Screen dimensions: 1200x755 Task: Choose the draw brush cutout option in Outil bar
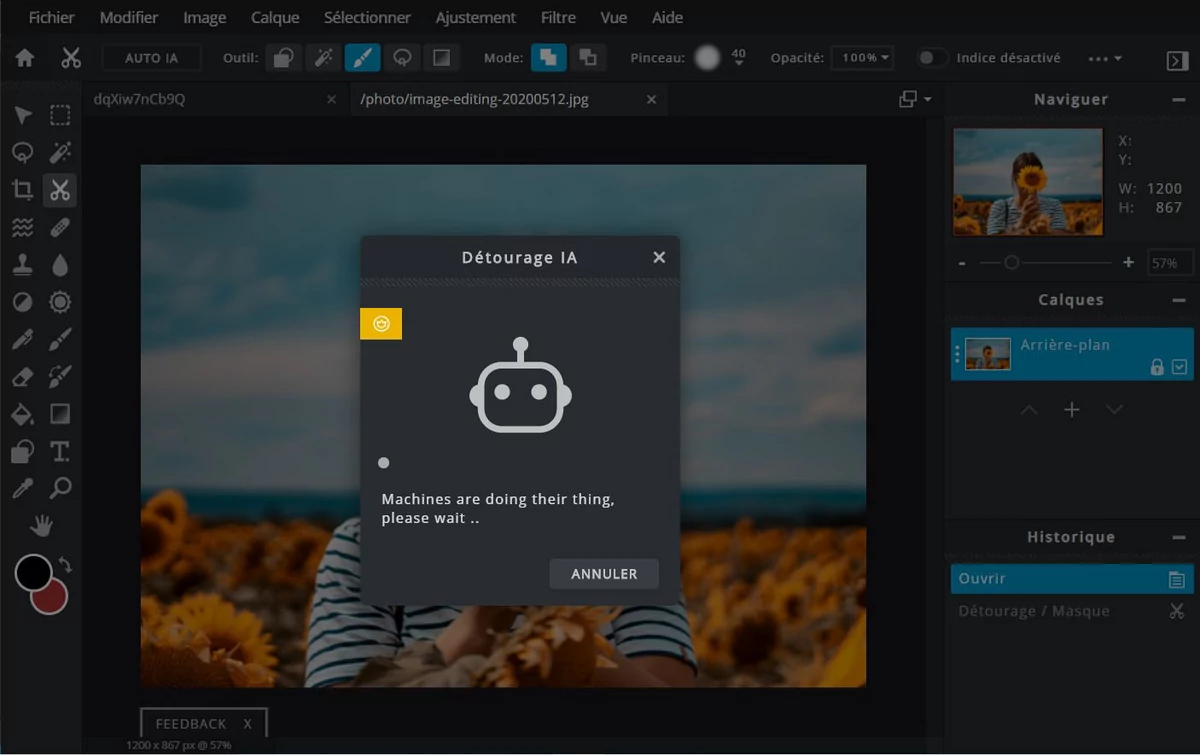(362, 58)
